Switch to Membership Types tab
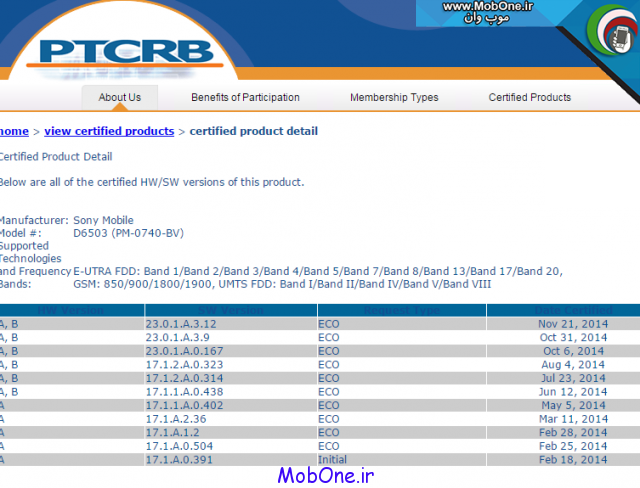Screen dimensions: 640x488 [x=394, y=98]
